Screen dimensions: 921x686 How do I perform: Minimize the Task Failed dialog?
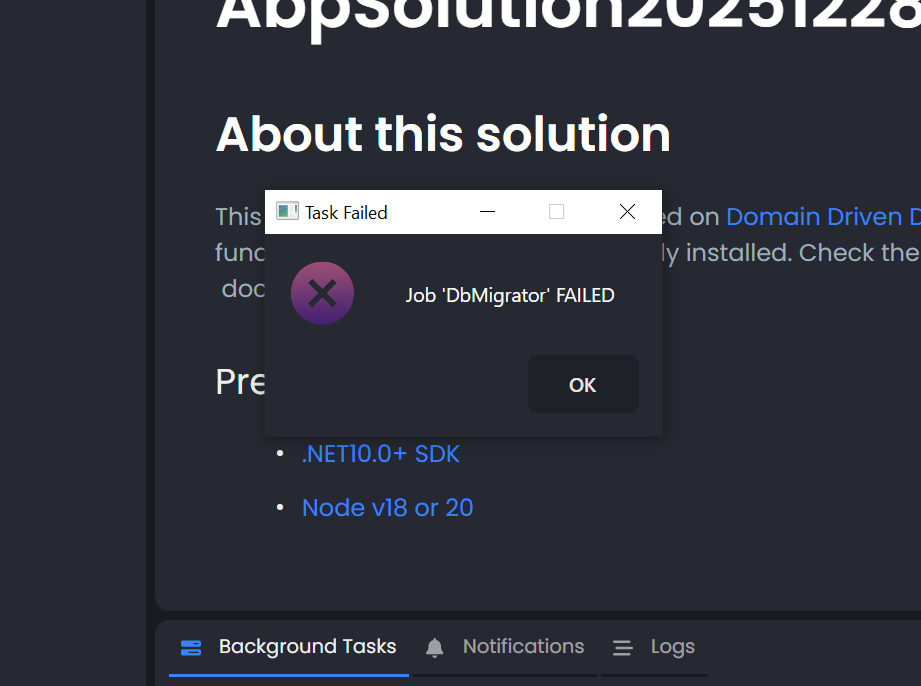tap(487, 211)
